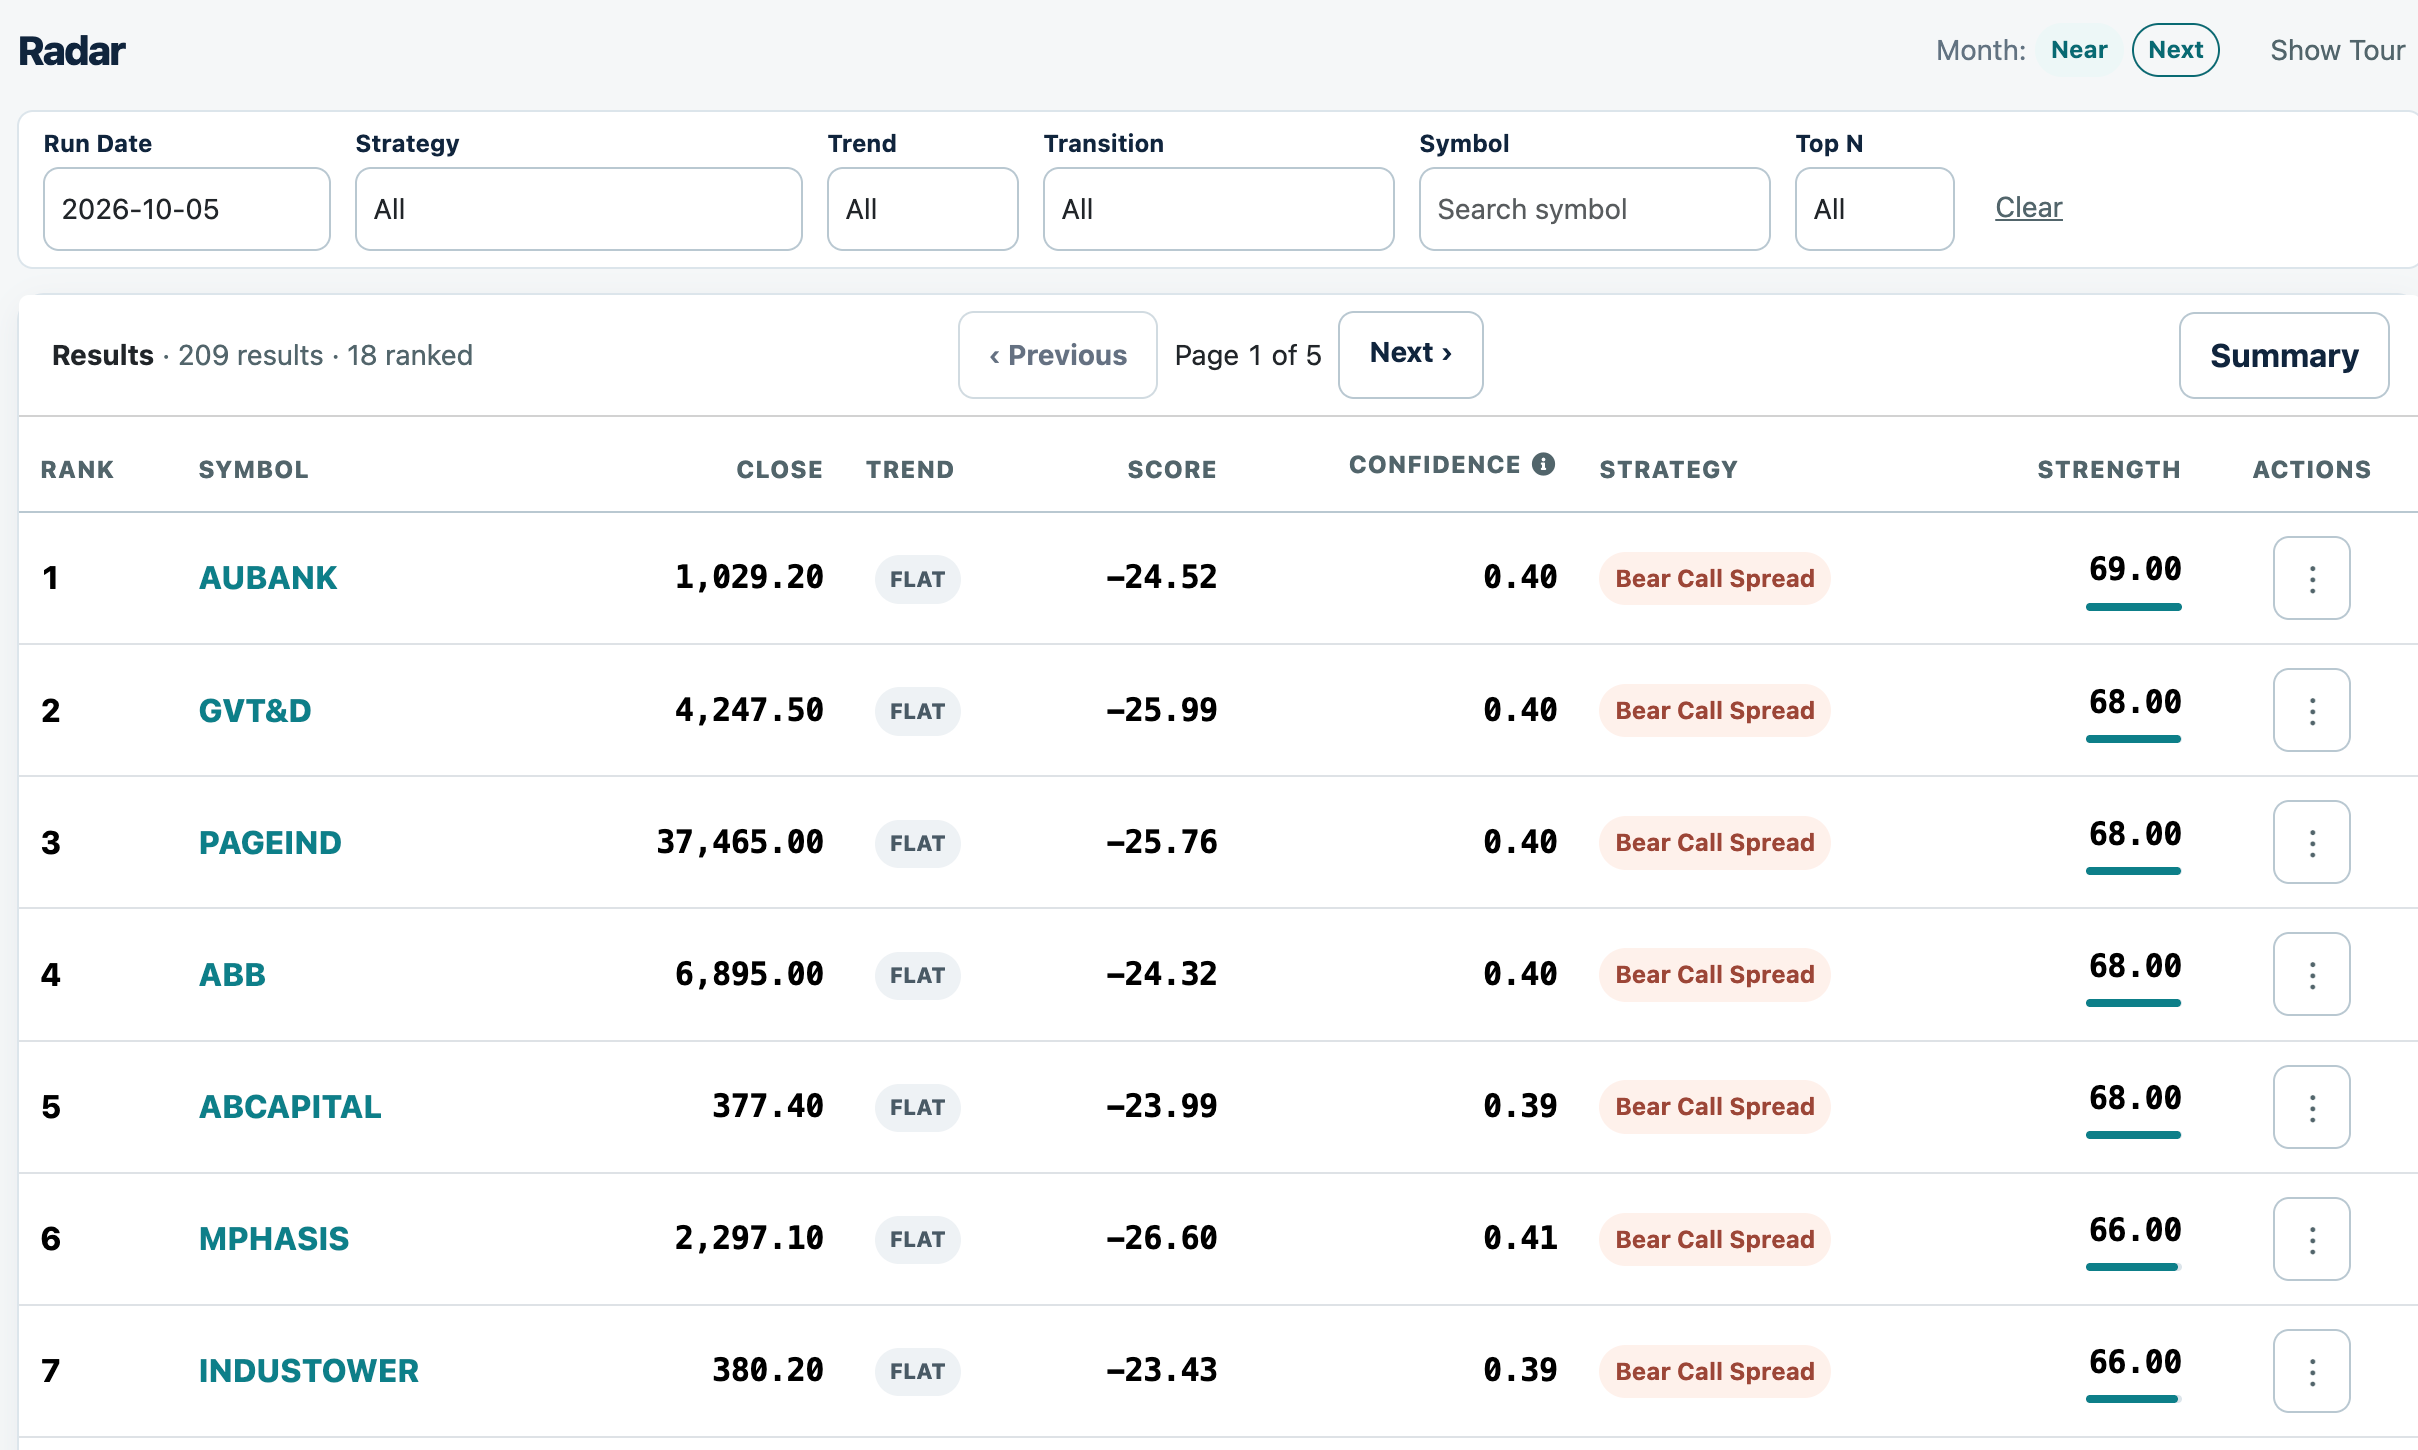Click score value -26.60
2418x1450 pixels.
1161,1238
